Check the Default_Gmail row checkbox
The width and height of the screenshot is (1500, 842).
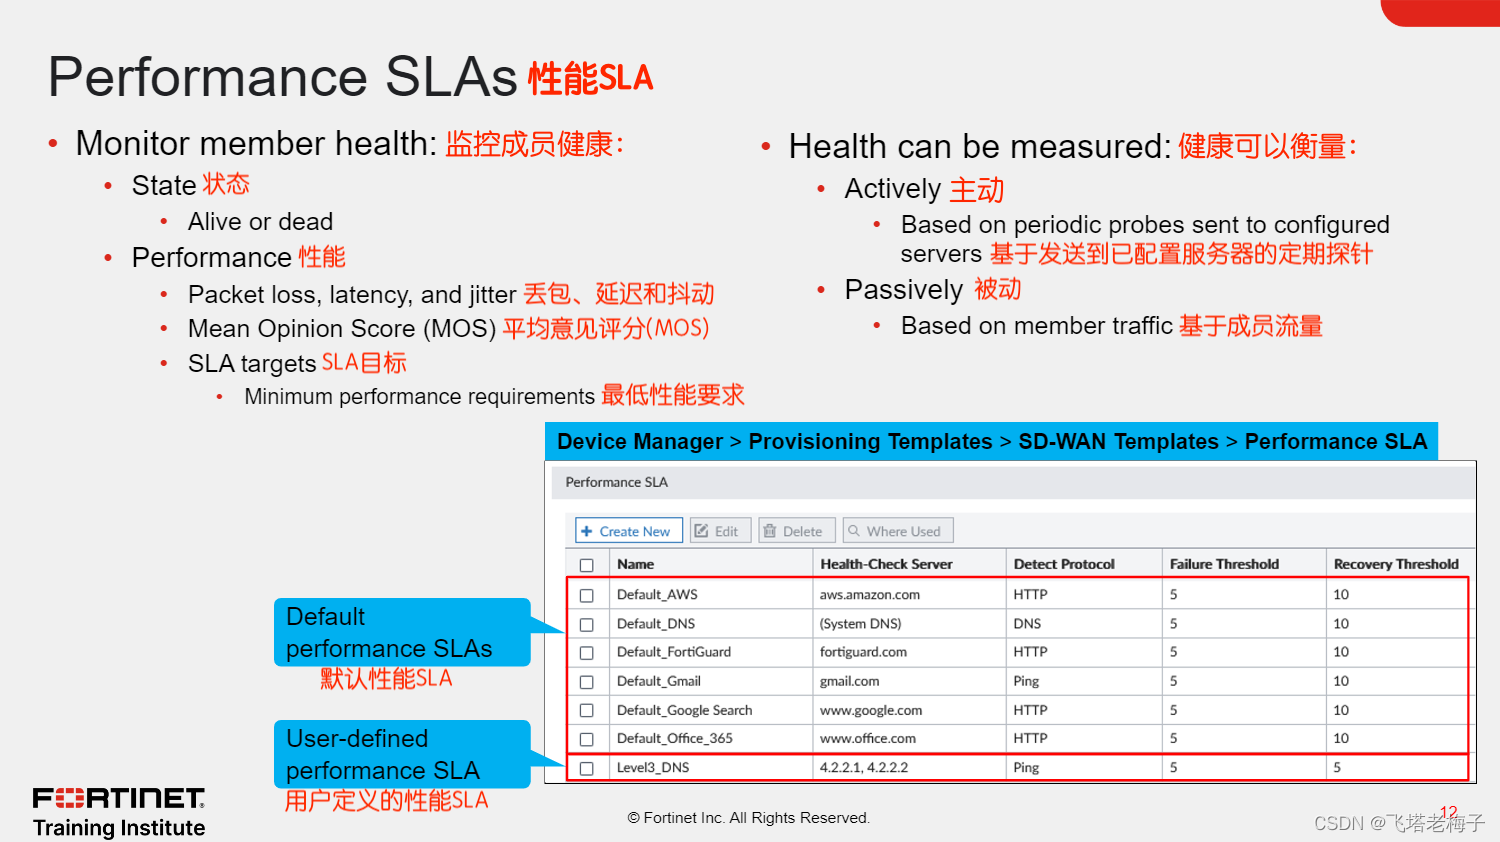pyautogui.click(x=587, y=682)
